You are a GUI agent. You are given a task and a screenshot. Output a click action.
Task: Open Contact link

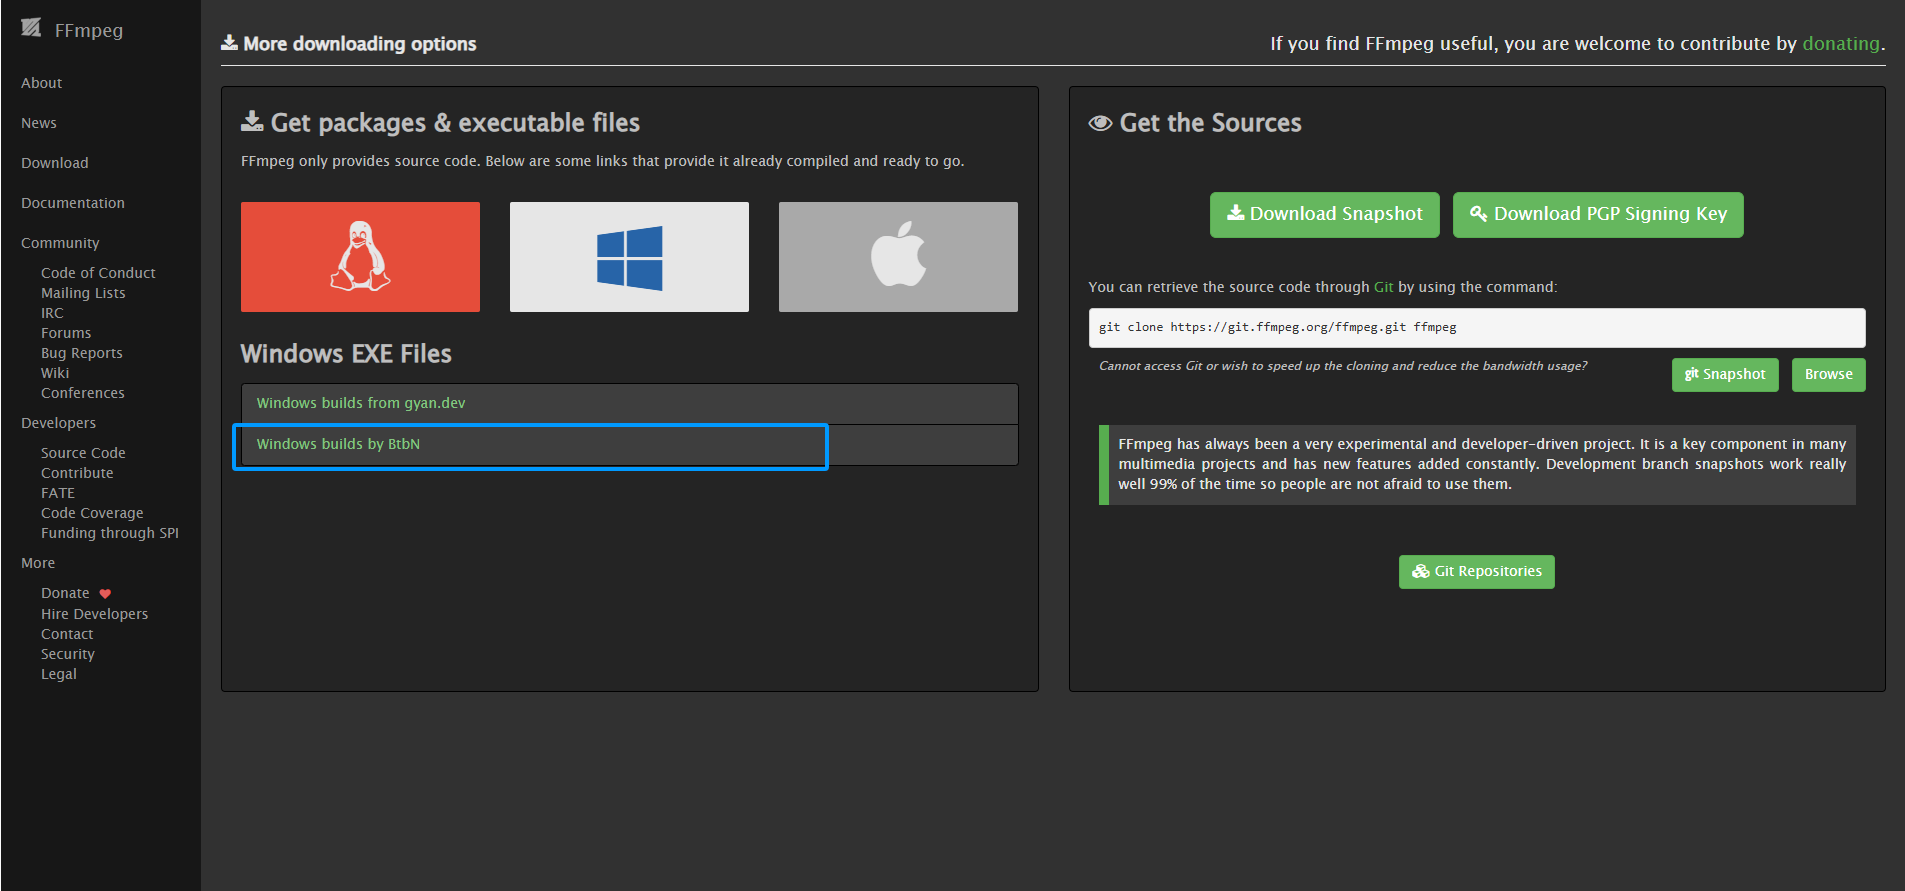click(67, 634)
